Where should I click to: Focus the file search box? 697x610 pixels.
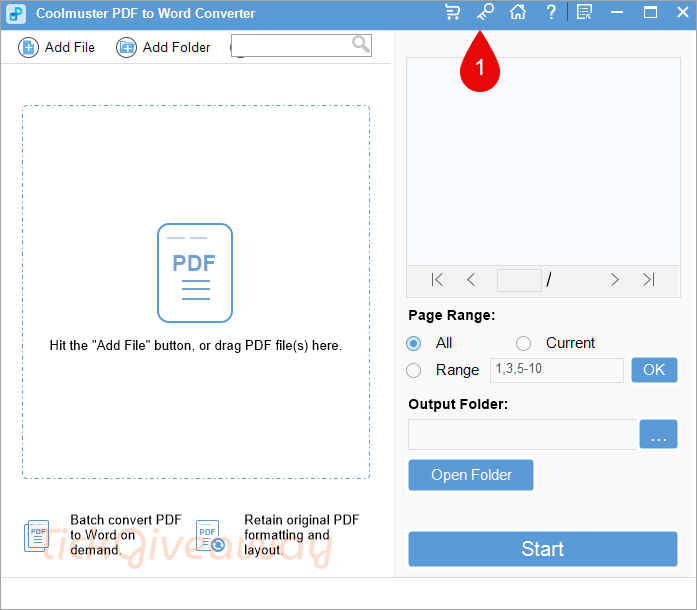tap(301, 45)
